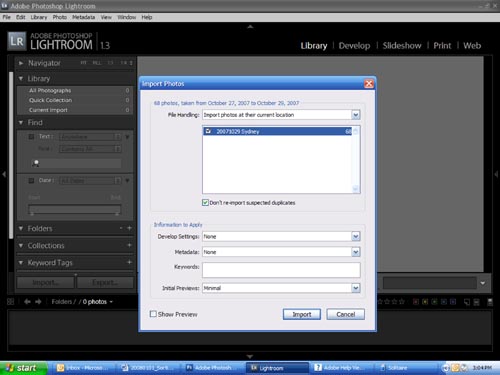Image resolution: width=500 pixels, height=375 pixels.
Task: Click into the Keywords input field
Action: point(281,270)
